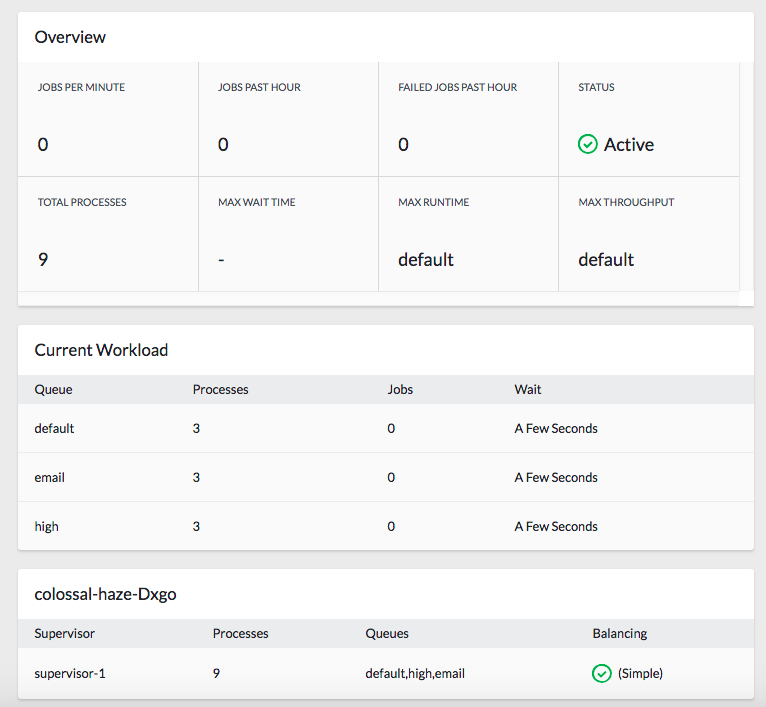Click the JOBS PAST HOUR label
This screenshot has width=766, height=707.
tap(259, 87)
